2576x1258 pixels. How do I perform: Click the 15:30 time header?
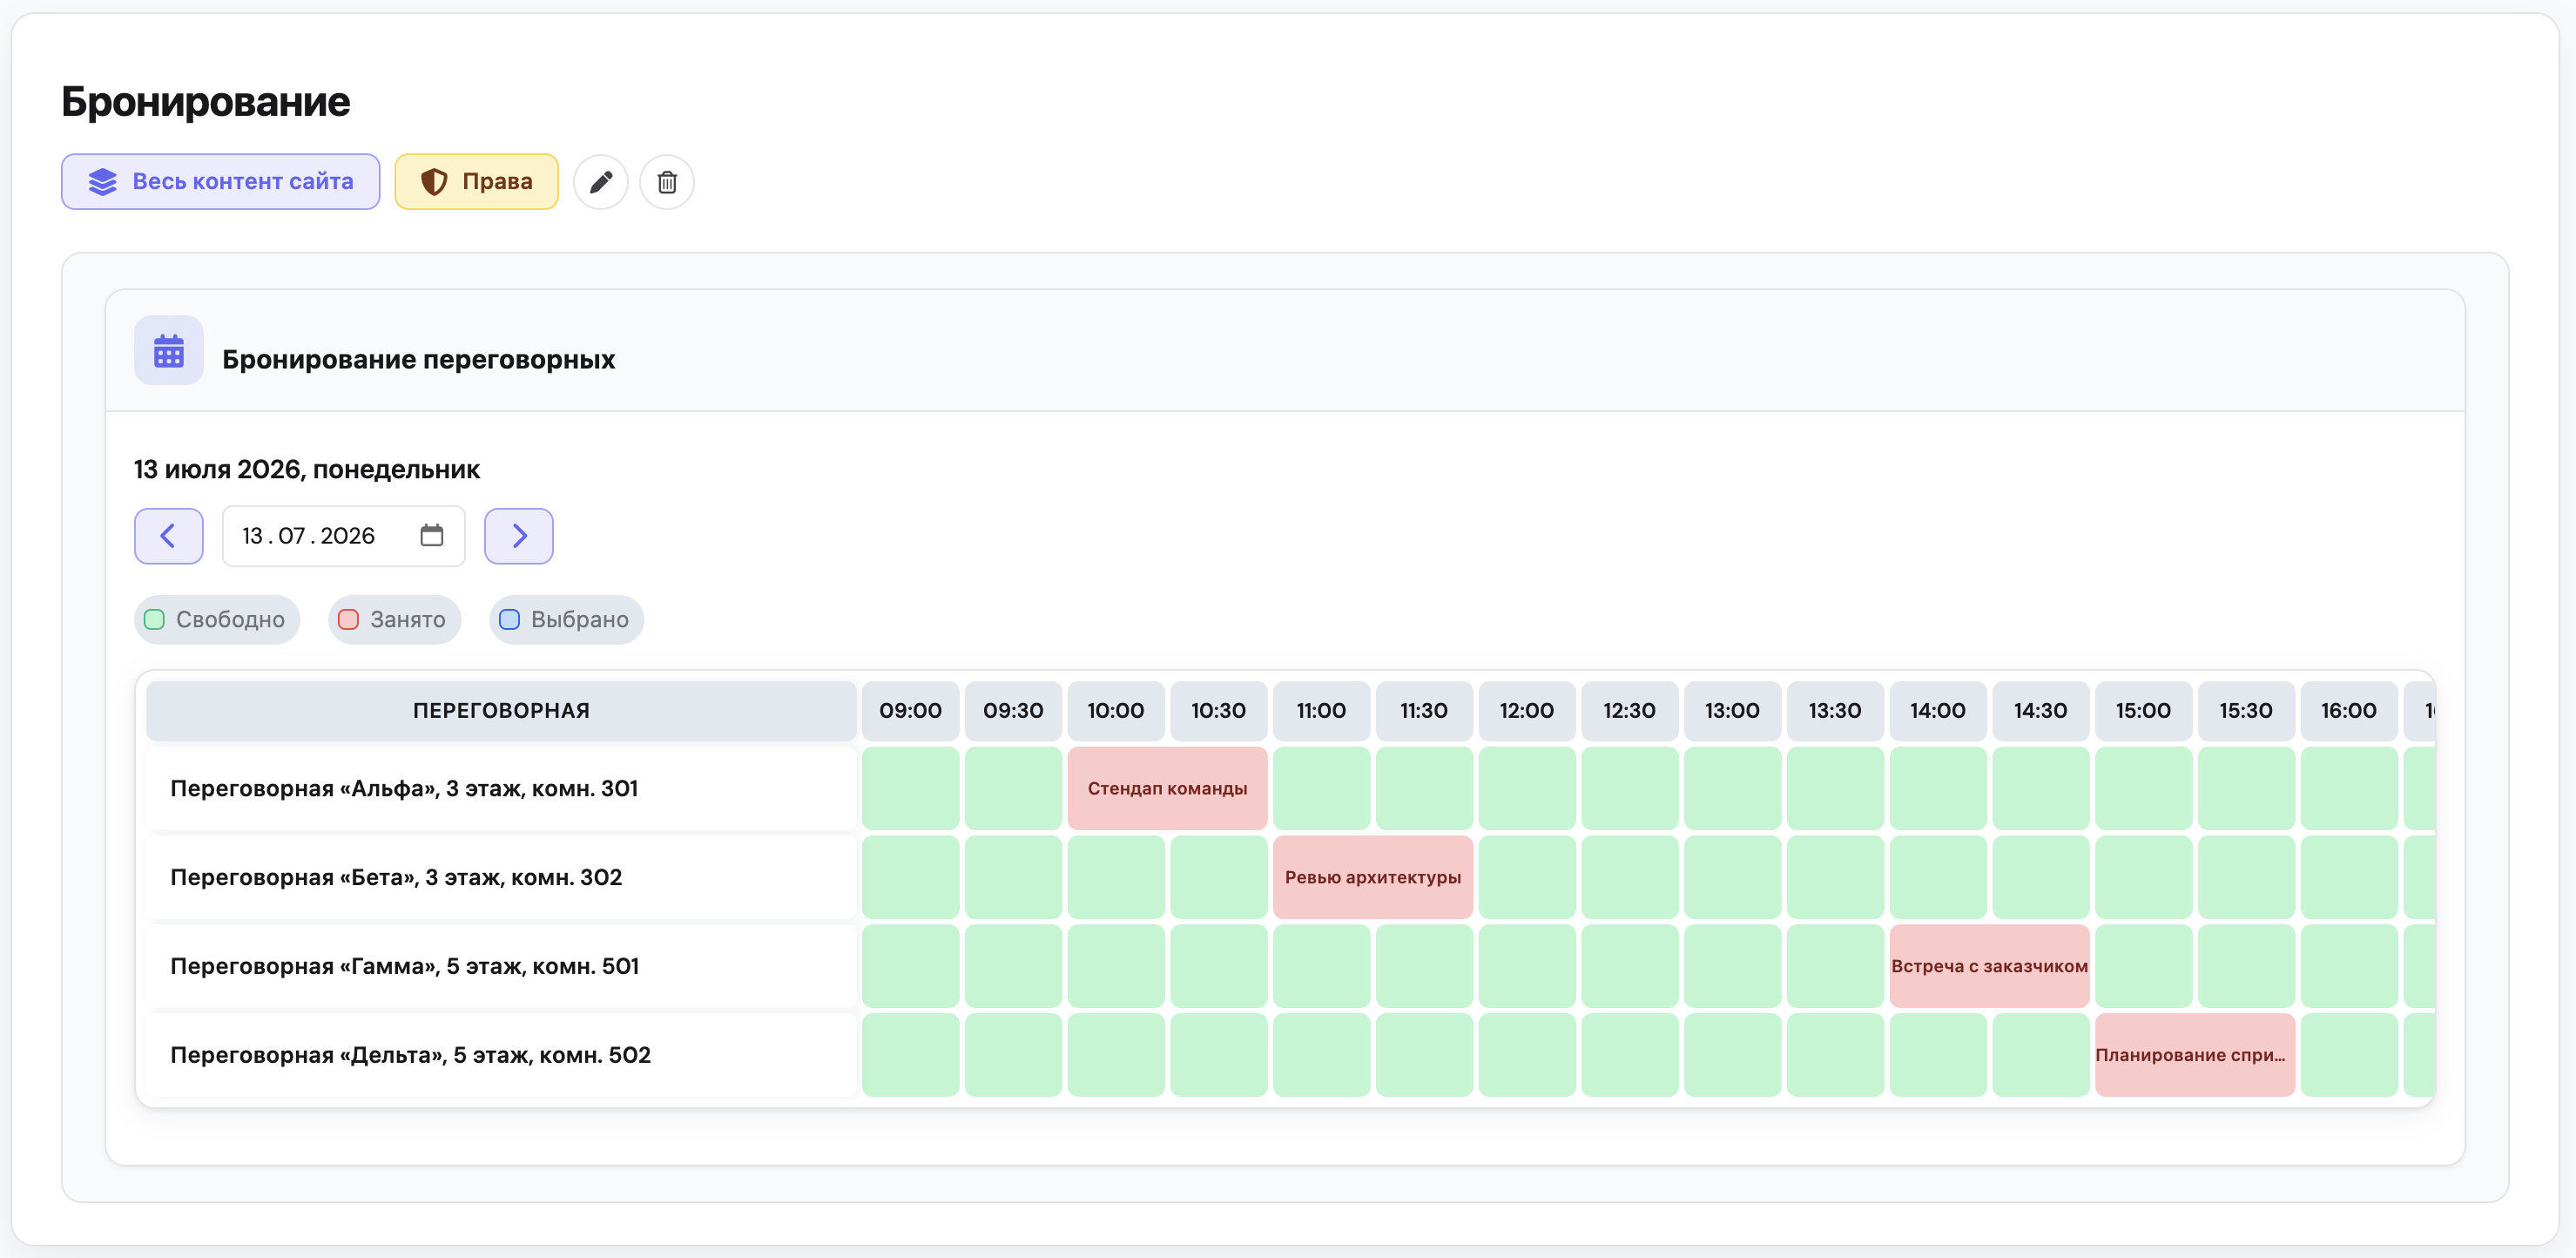(2246, 711)
